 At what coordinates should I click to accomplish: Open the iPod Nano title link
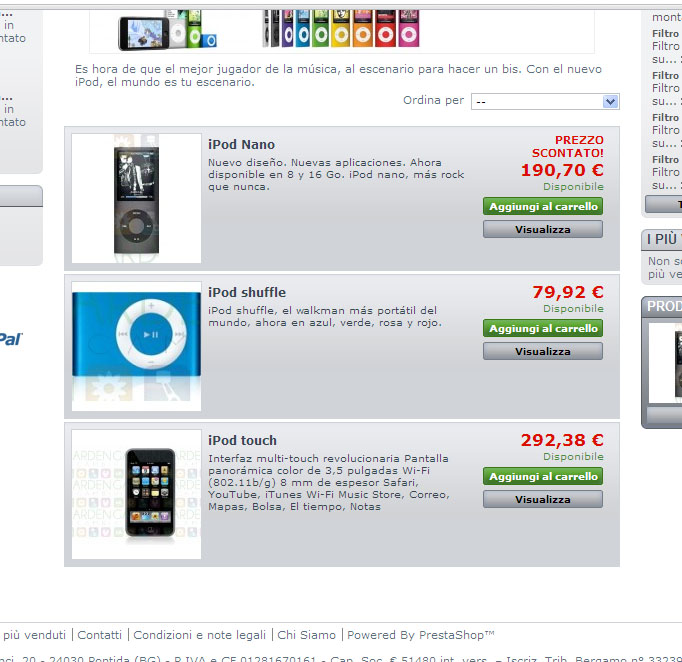pos(241,144)
